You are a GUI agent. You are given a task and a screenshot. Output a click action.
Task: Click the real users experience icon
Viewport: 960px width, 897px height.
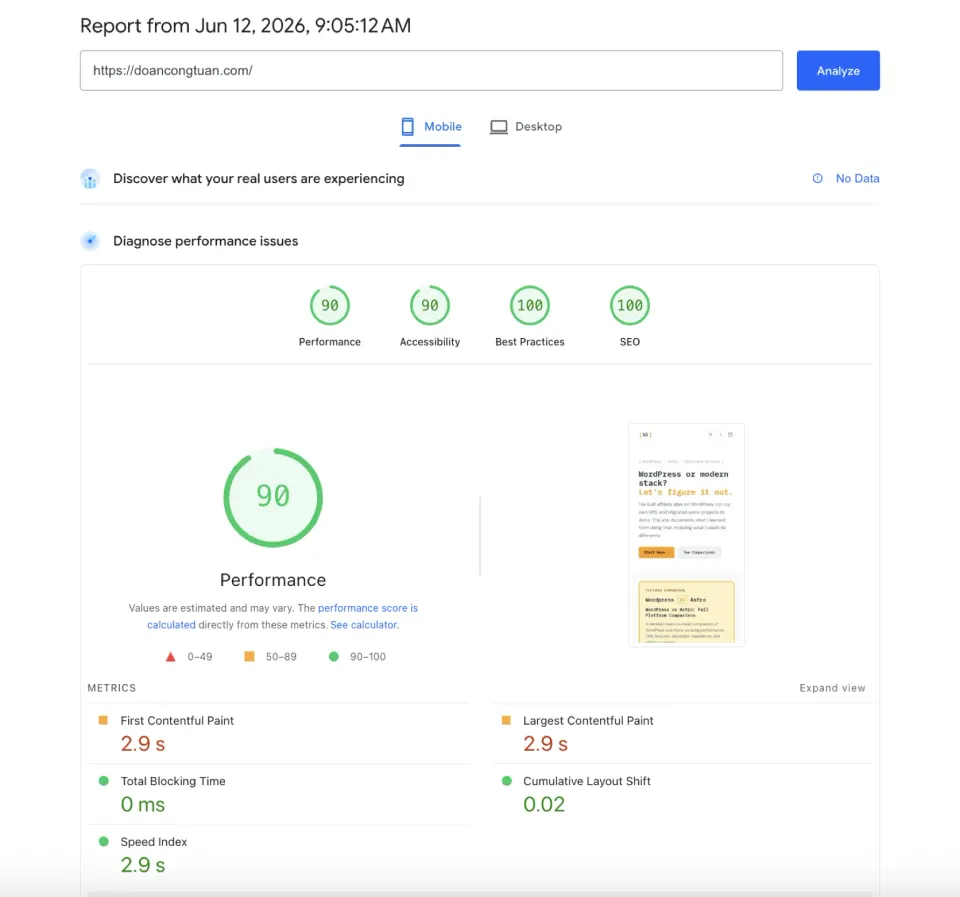(90, 179)
